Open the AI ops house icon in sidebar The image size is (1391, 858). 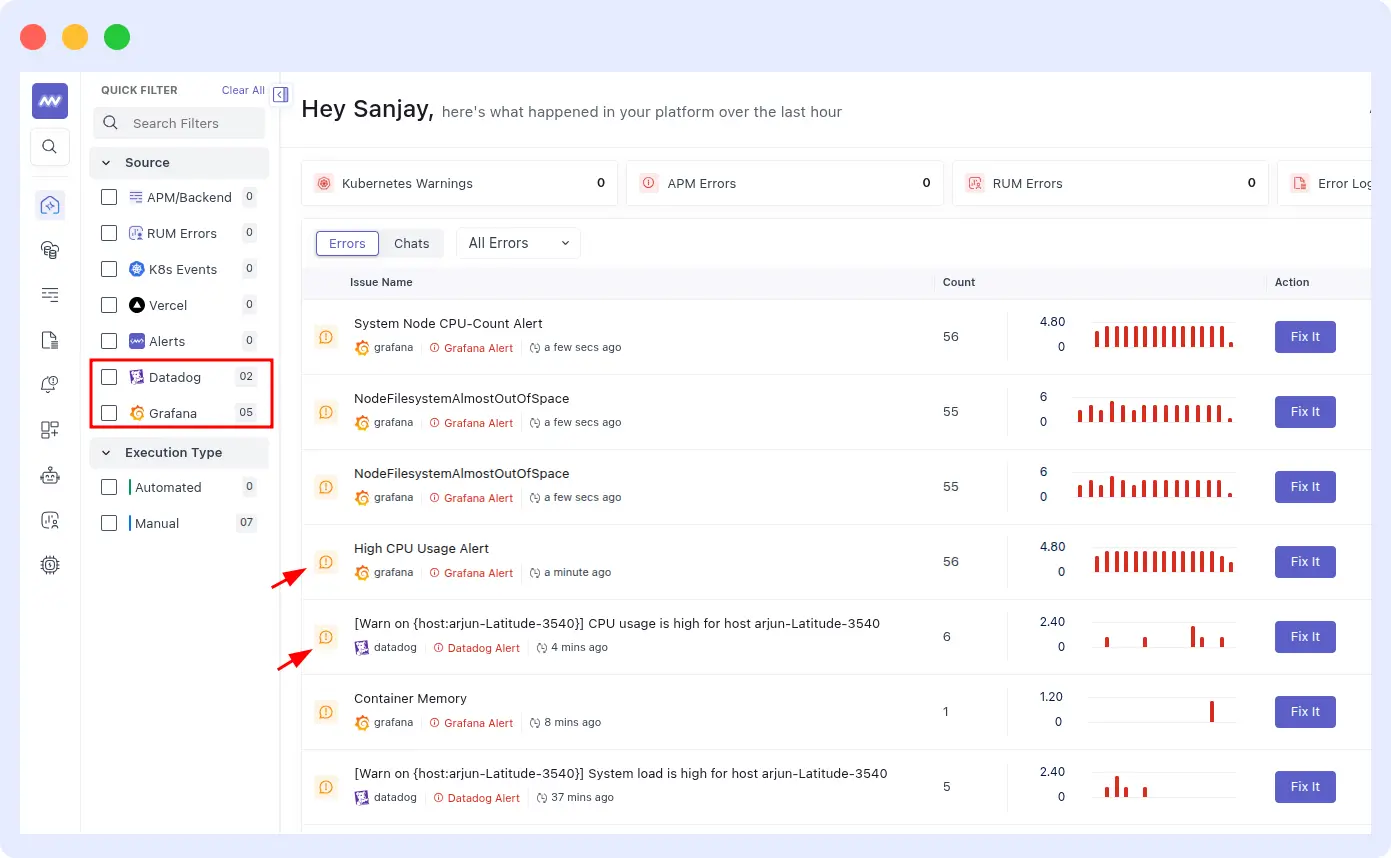click(50, 206)
